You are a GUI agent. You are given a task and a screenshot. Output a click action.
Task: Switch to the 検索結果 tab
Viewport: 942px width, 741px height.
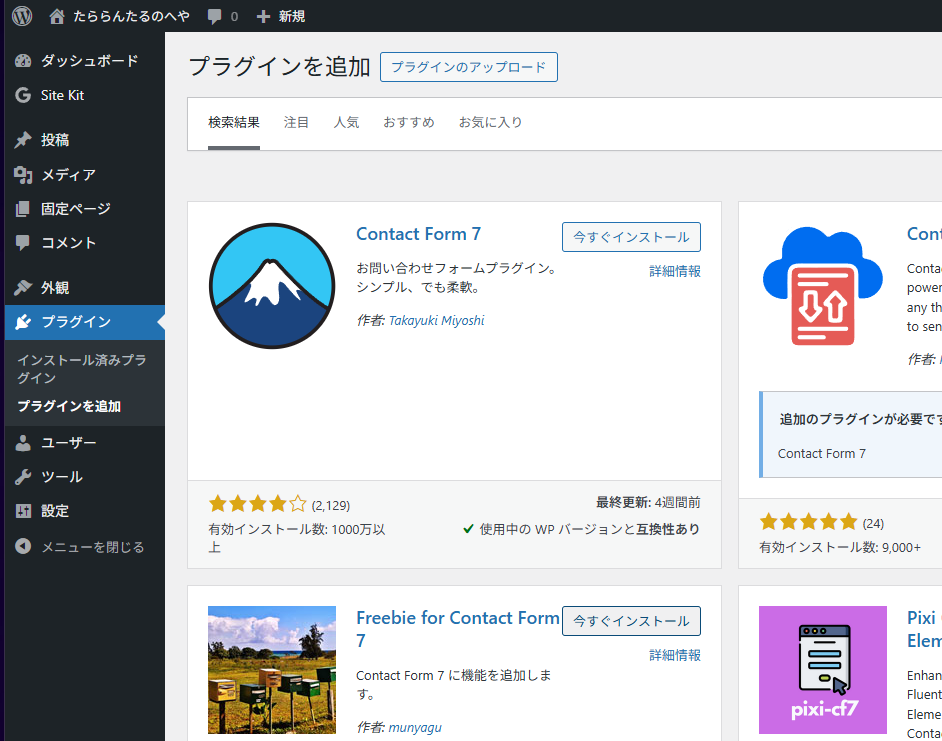(x=234, y=123)
